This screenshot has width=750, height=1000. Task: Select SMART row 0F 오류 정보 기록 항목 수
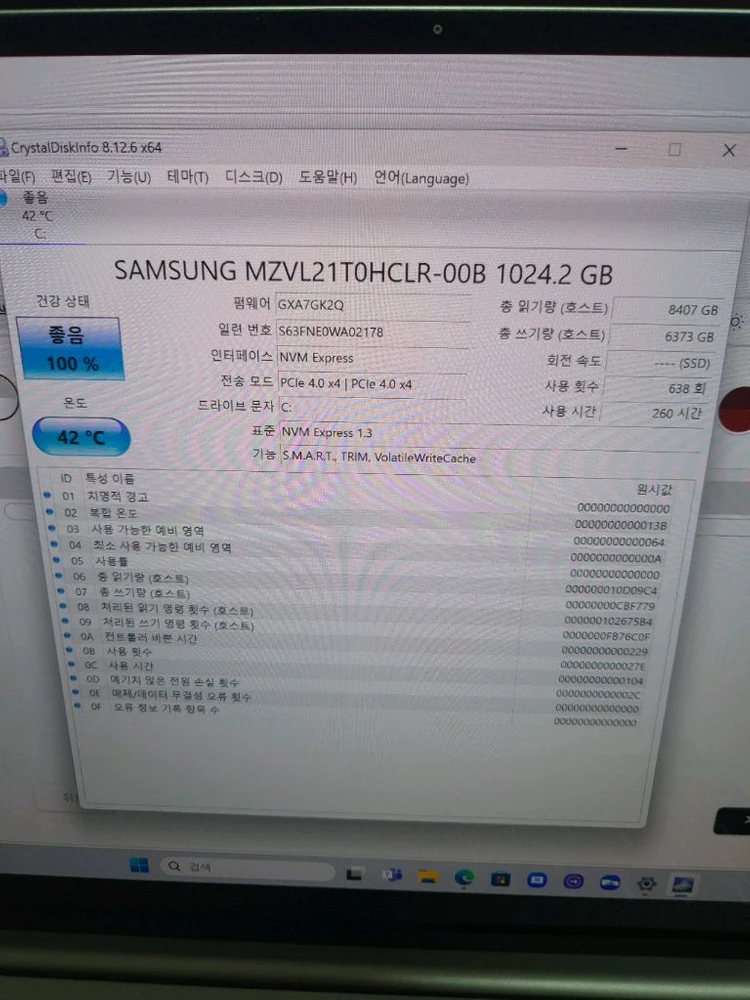click(359, 715)
